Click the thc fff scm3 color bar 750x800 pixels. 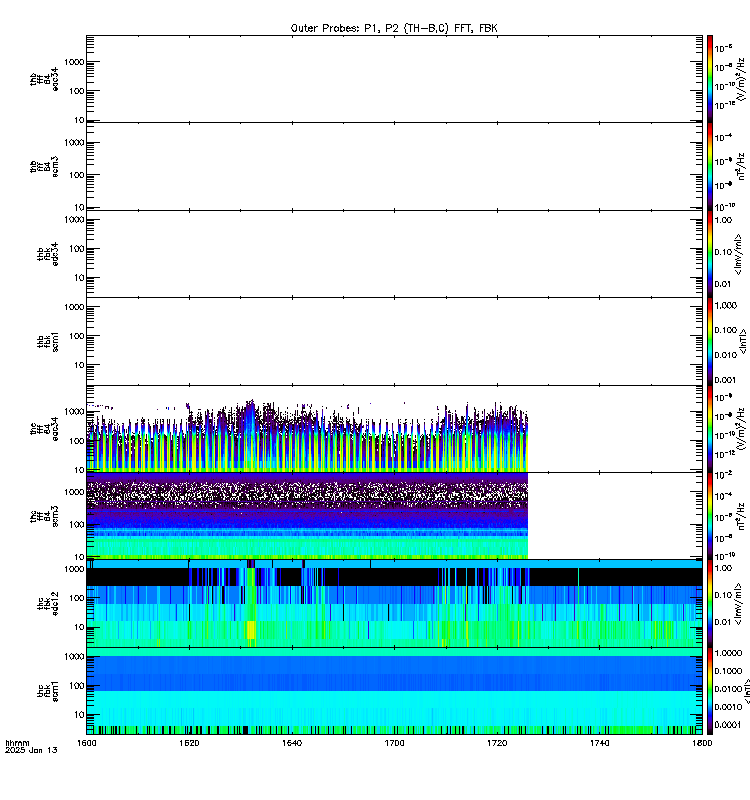click(x=710, y=516)
